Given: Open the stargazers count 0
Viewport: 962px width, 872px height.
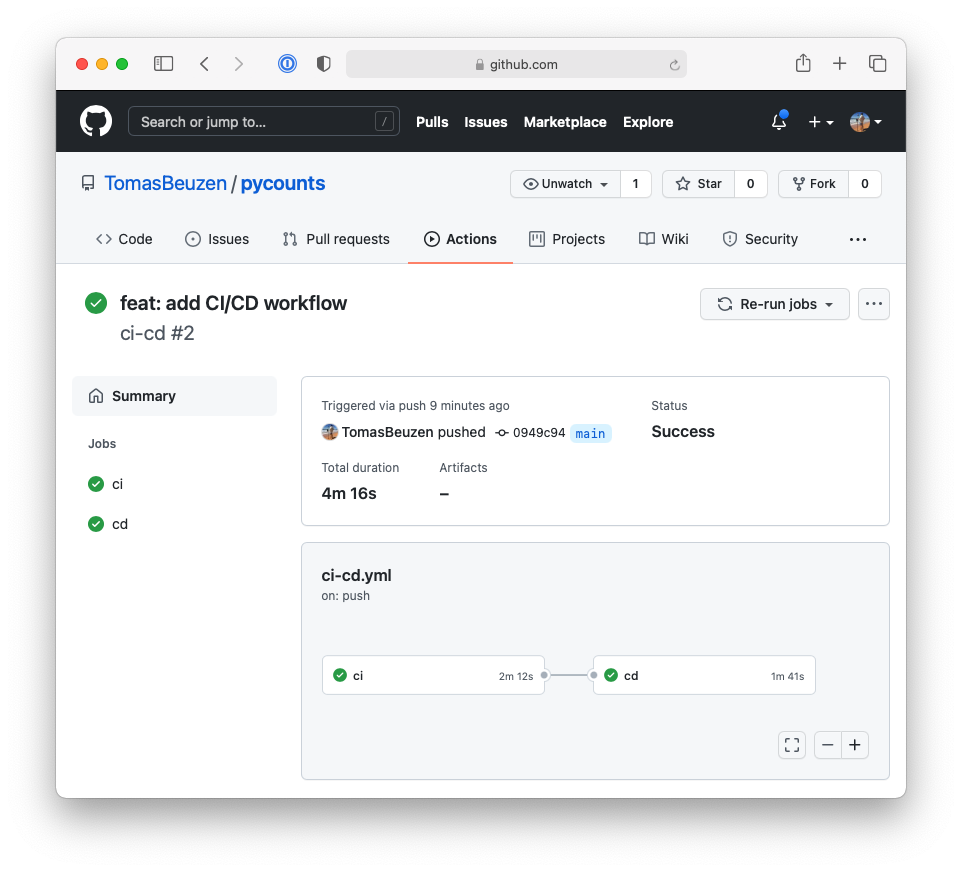Looking at the screenshot, I should tap(750, 184).
